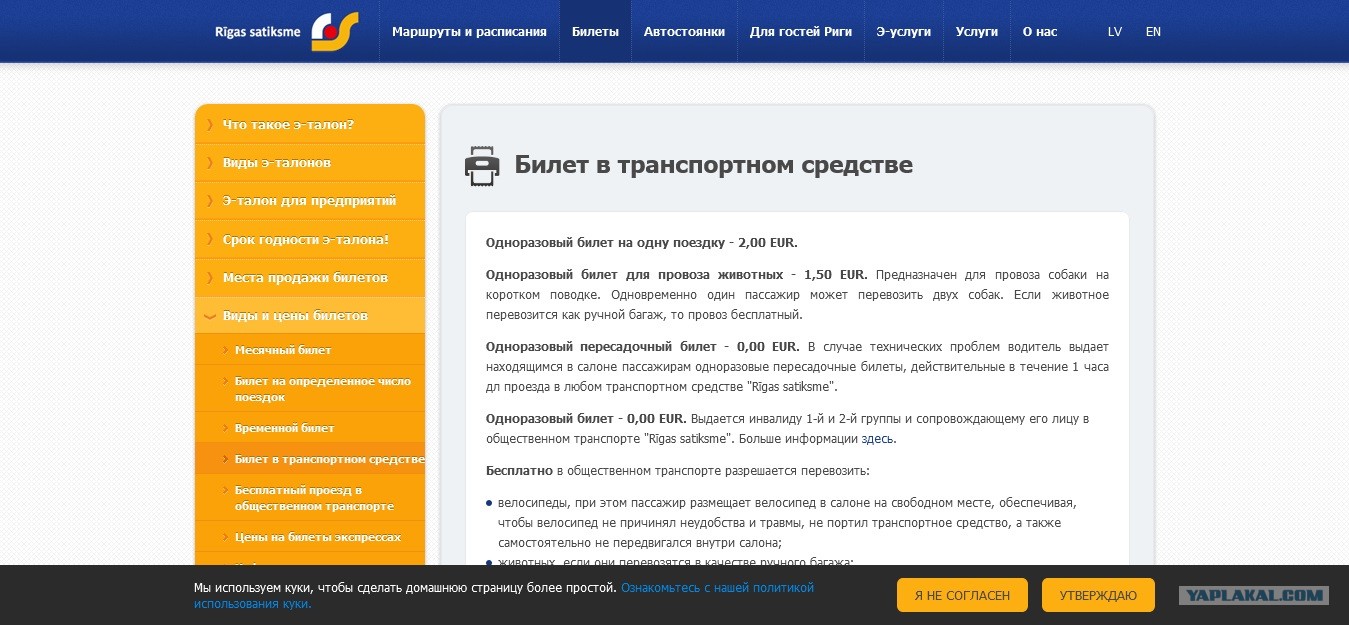Switch language to LV
This screenshot has width=1349, height=625.
(x=1115, y=32)
